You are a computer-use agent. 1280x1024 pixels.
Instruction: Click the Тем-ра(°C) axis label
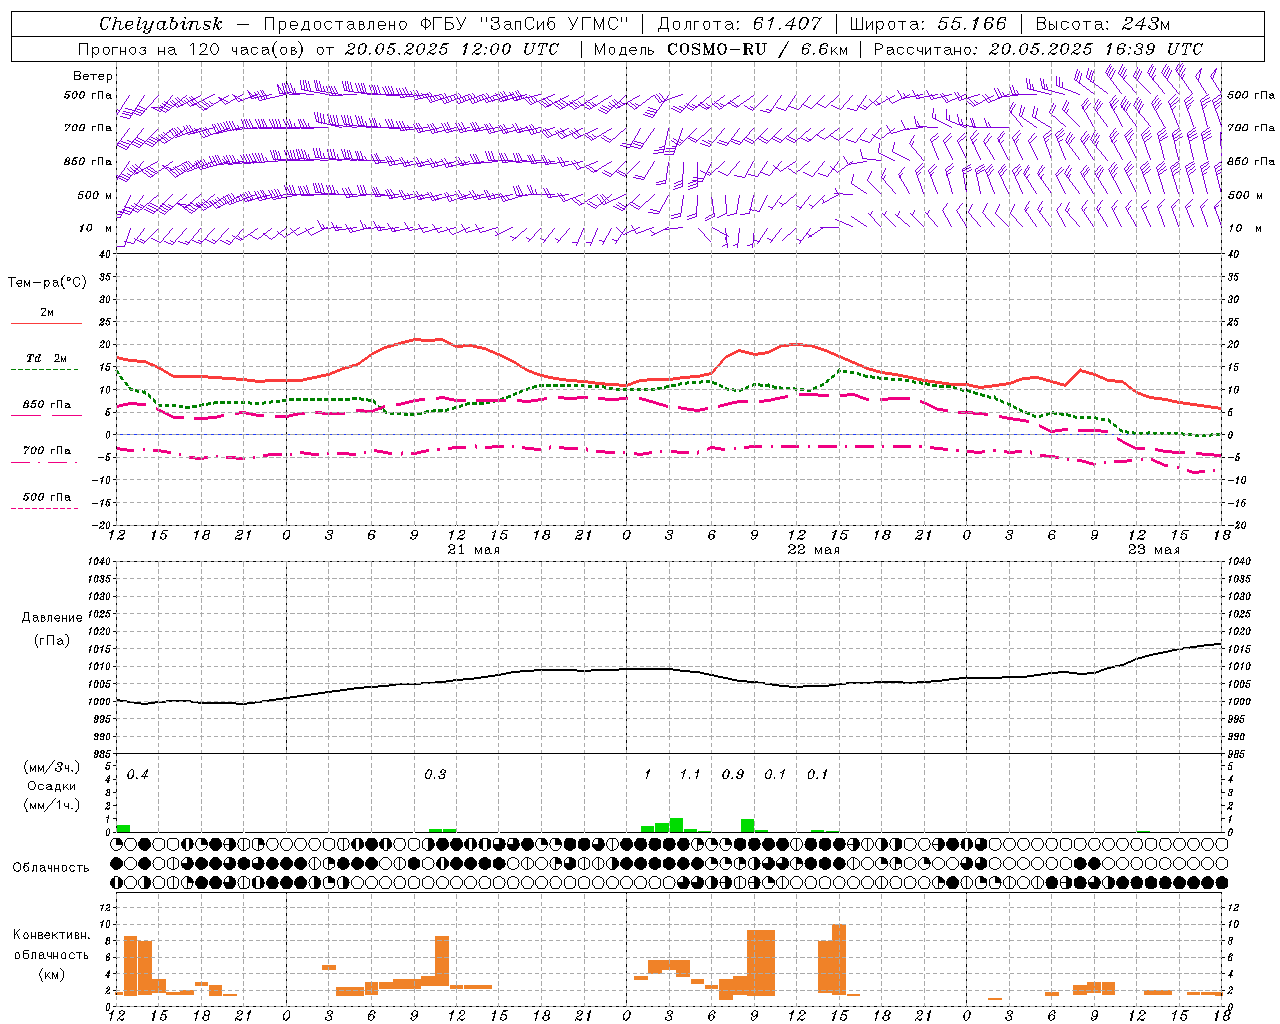[x=47, y=282]
